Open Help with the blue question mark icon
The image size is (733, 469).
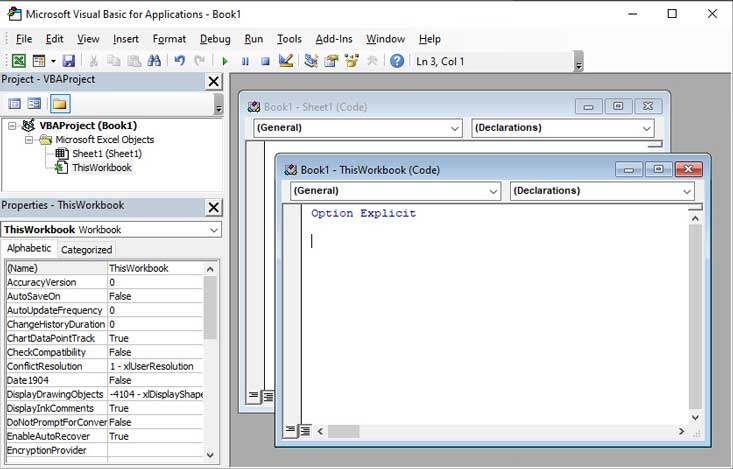397,61
